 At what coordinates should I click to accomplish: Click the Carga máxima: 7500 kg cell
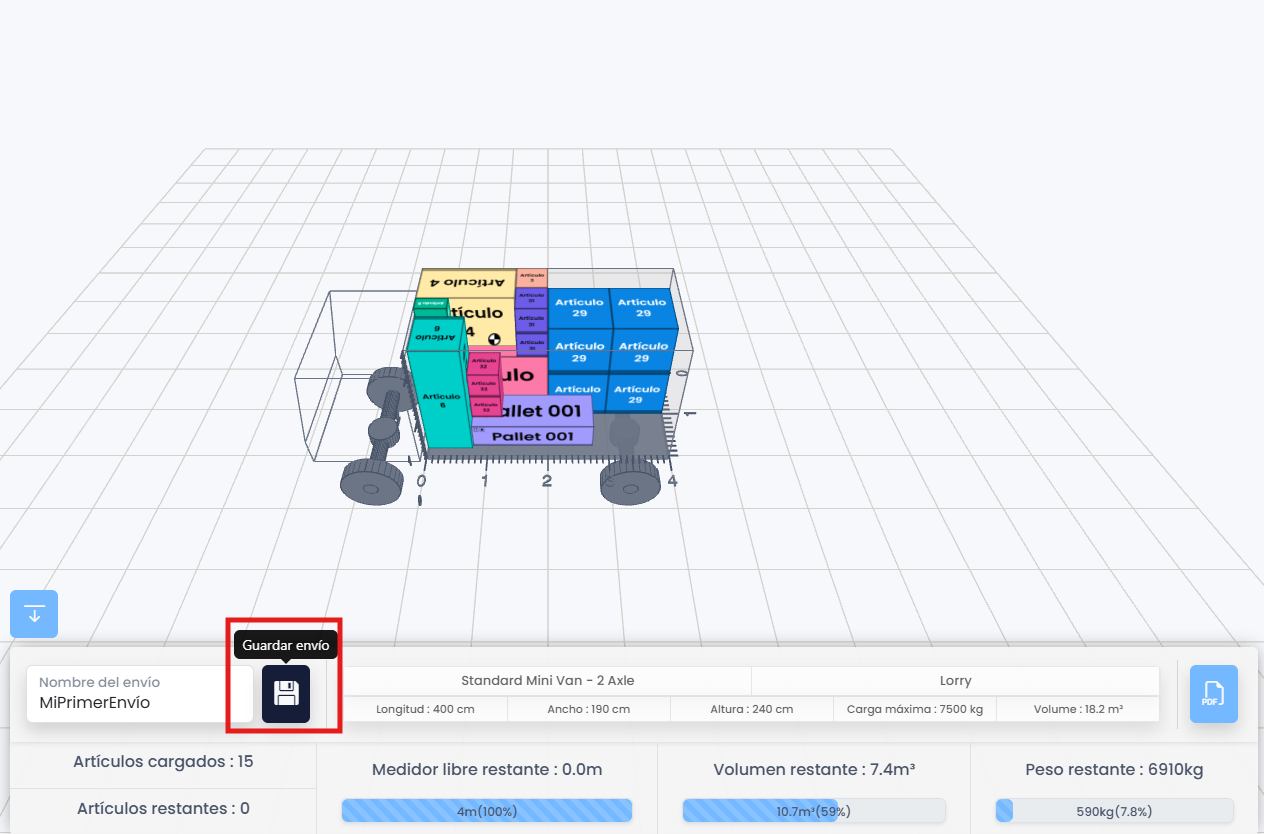914,709
